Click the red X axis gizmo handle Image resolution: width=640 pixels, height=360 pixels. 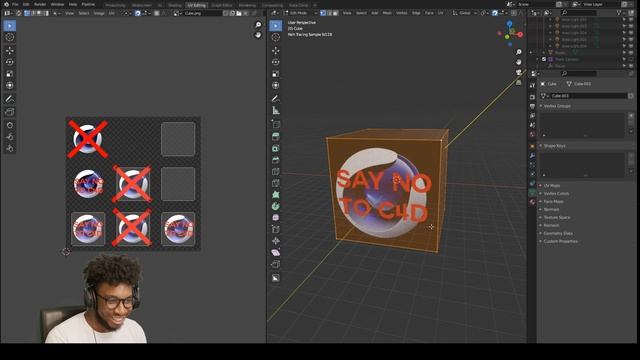(x=520, y=35)
